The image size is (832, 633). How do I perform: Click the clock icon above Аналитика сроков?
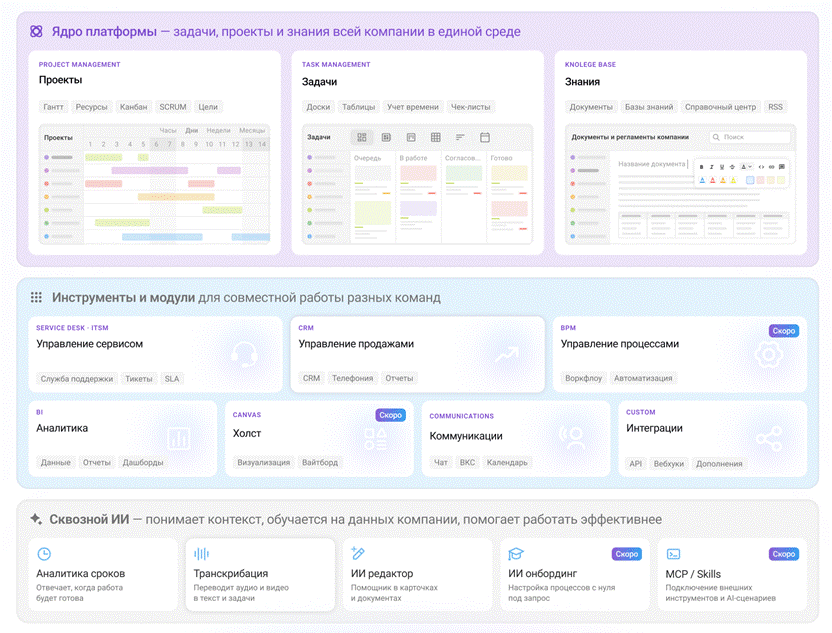click(x=44, y=554)
